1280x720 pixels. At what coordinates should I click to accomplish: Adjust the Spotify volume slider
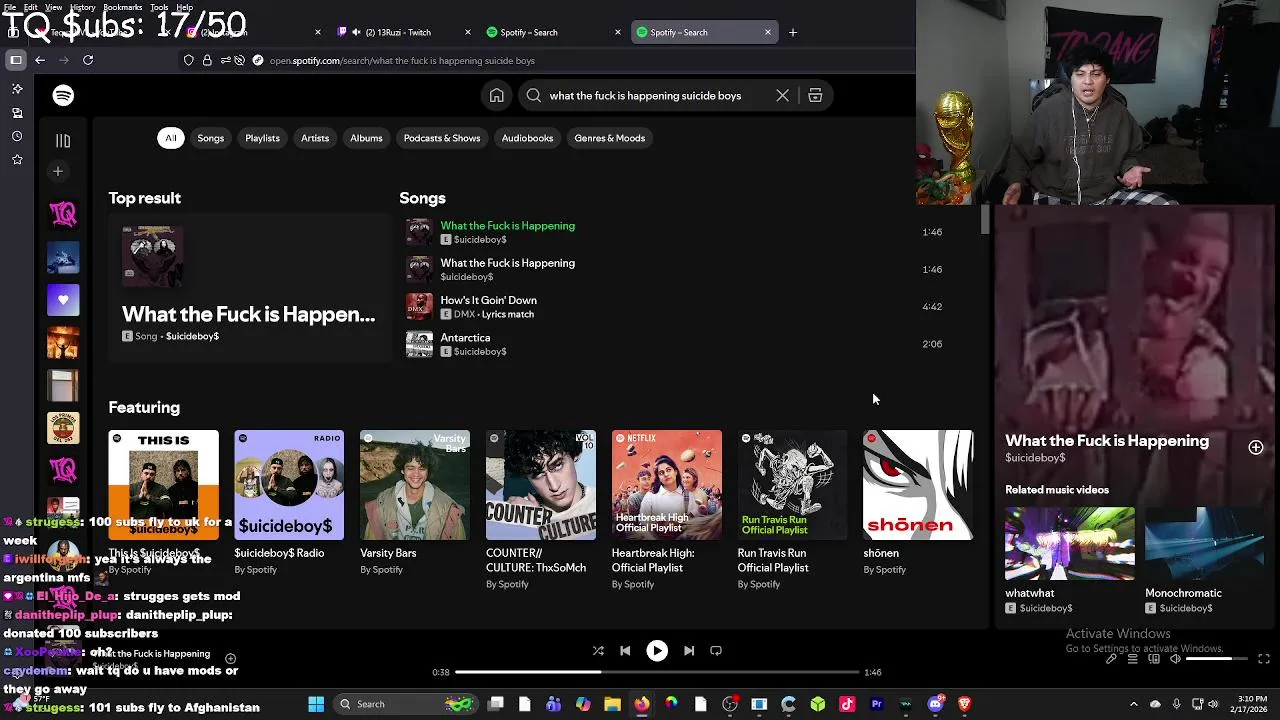1217,659
